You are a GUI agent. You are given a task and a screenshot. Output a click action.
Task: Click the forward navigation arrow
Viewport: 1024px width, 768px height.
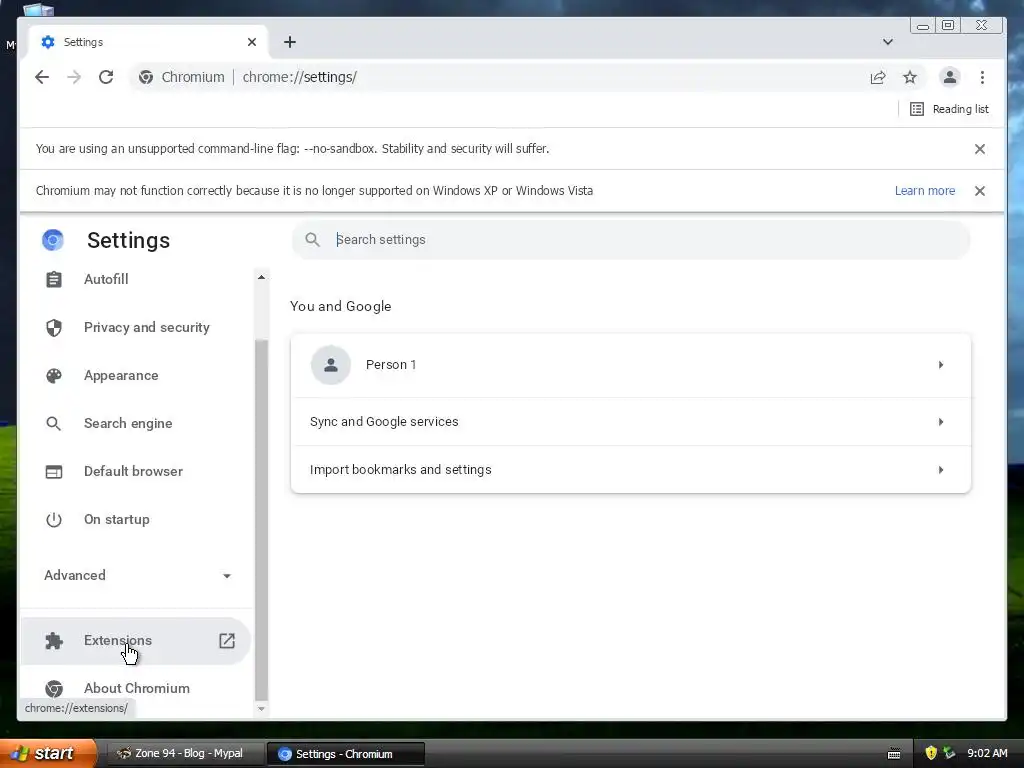74,77
